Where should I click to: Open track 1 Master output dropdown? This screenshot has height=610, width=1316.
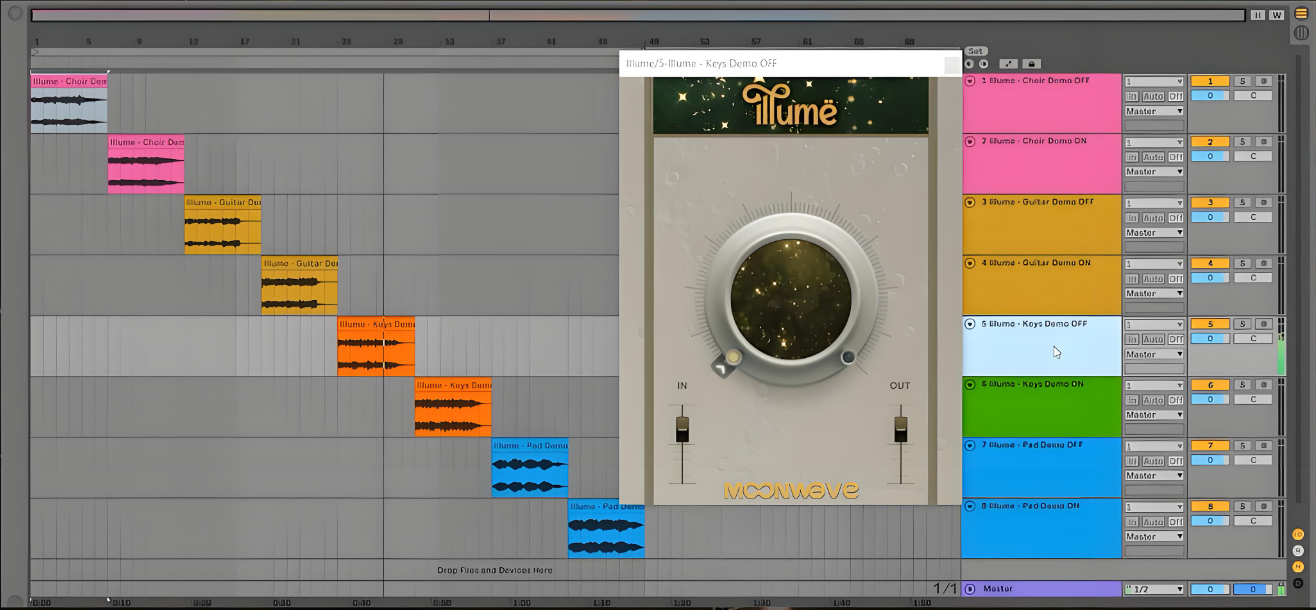(x=1154, y=111)
